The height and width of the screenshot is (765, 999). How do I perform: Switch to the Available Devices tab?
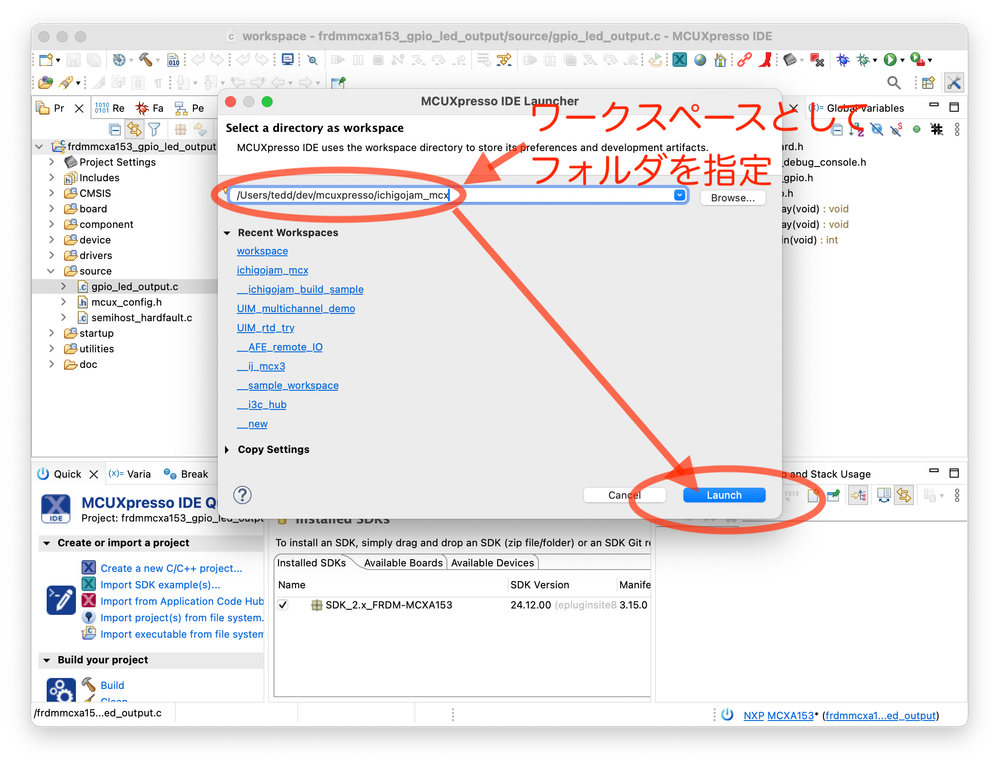tap(492, 563)
